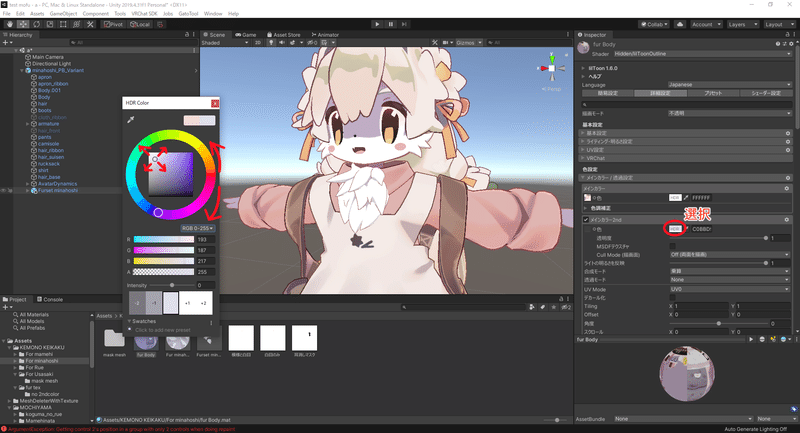Pick color with HDR Color eyedropper
Viewport: 800px width, 433px height.
(131, 120)
